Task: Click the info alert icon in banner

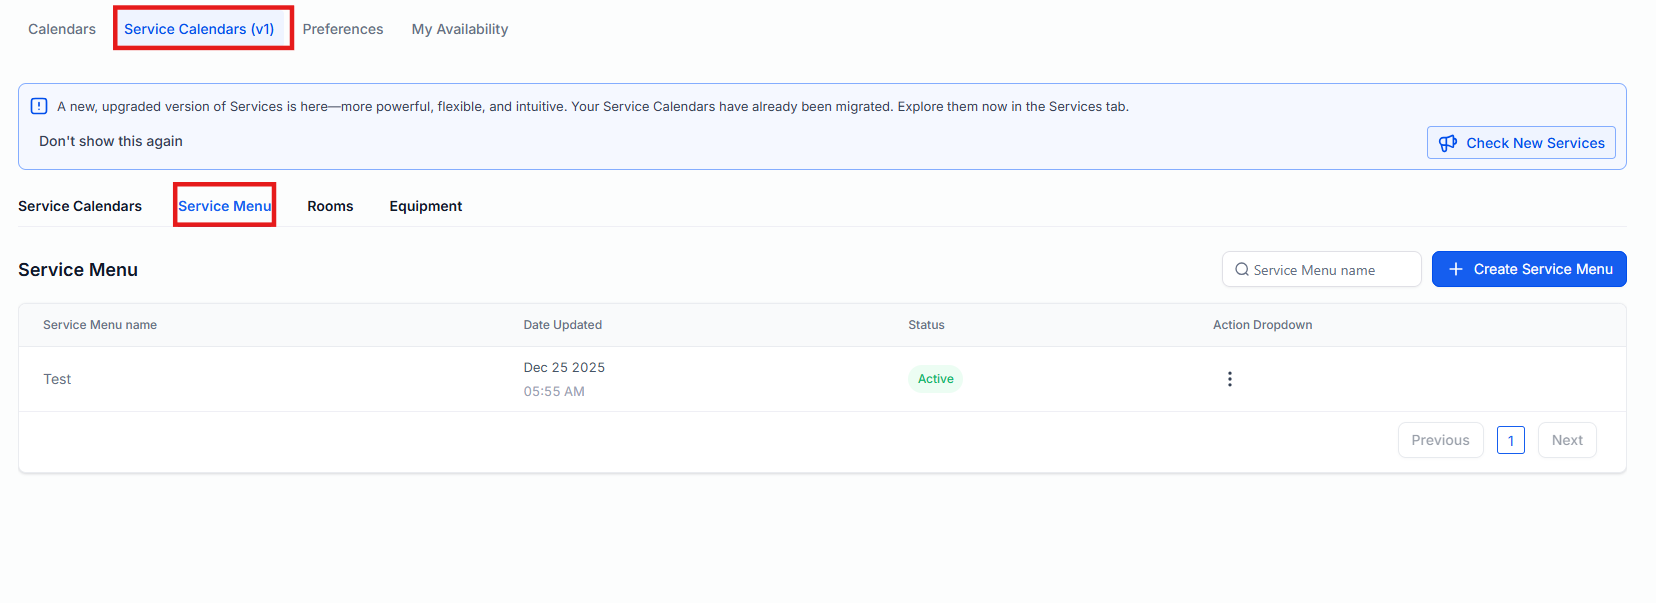Action: pyautogui.click(x=39, y=106)
